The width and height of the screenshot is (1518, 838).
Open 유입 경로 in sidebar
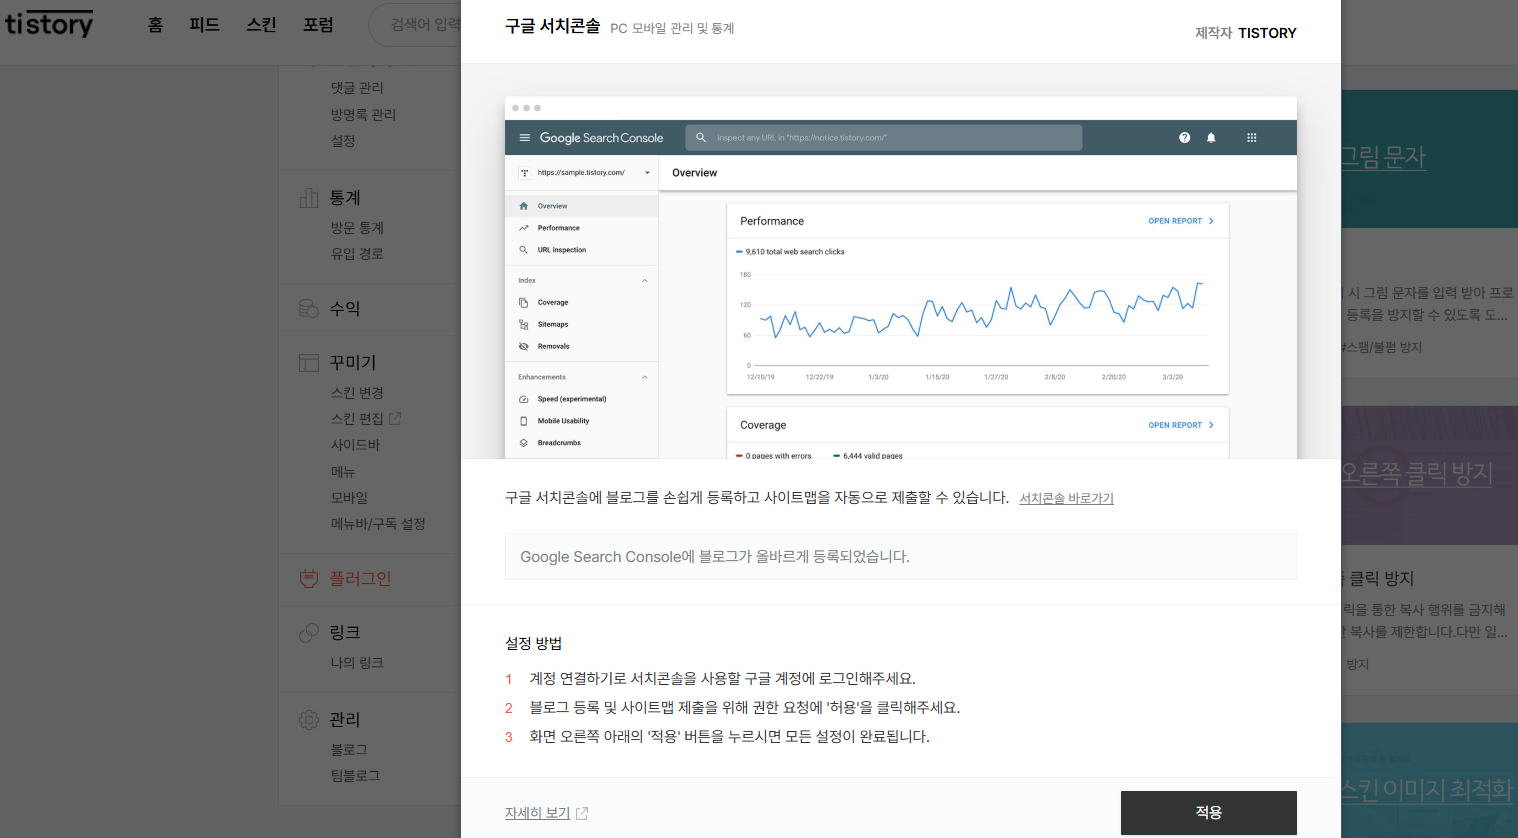point(357,254)
